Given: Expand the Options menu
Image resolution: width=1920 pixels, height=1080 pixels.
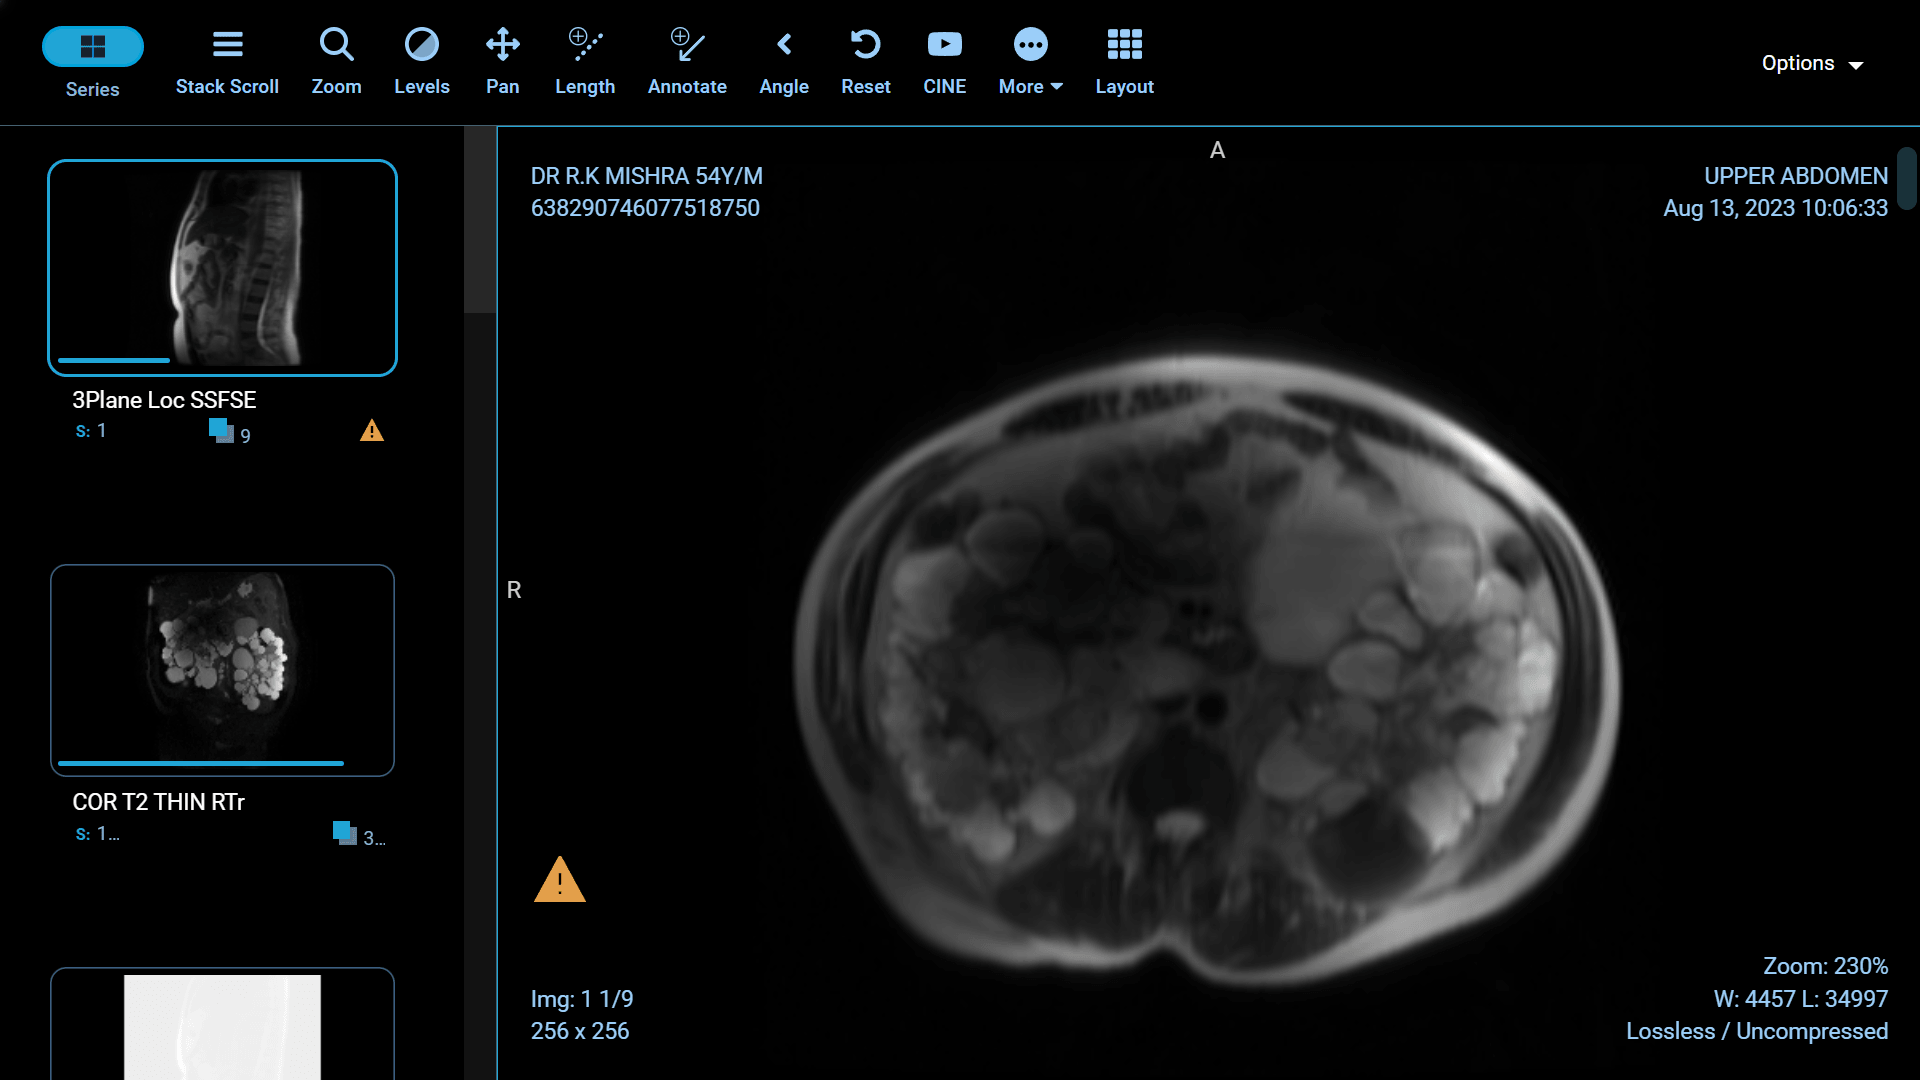Looking at the screenshot, I should coord(1798,62).
